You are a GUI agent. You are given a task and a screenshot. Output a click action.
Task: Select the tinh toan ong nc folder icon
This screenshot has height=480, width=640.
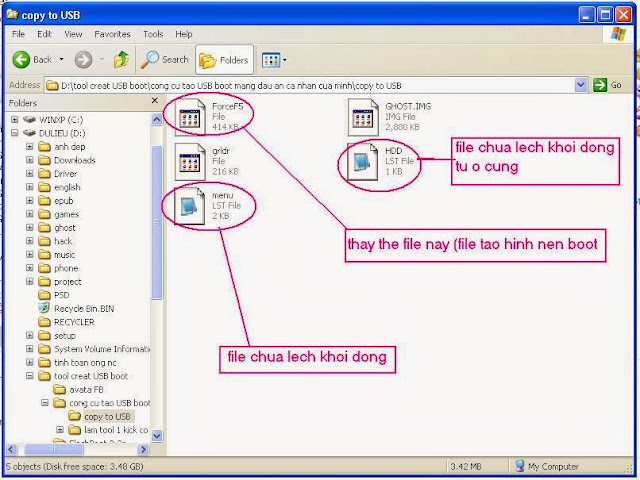(x=44, y=362)
